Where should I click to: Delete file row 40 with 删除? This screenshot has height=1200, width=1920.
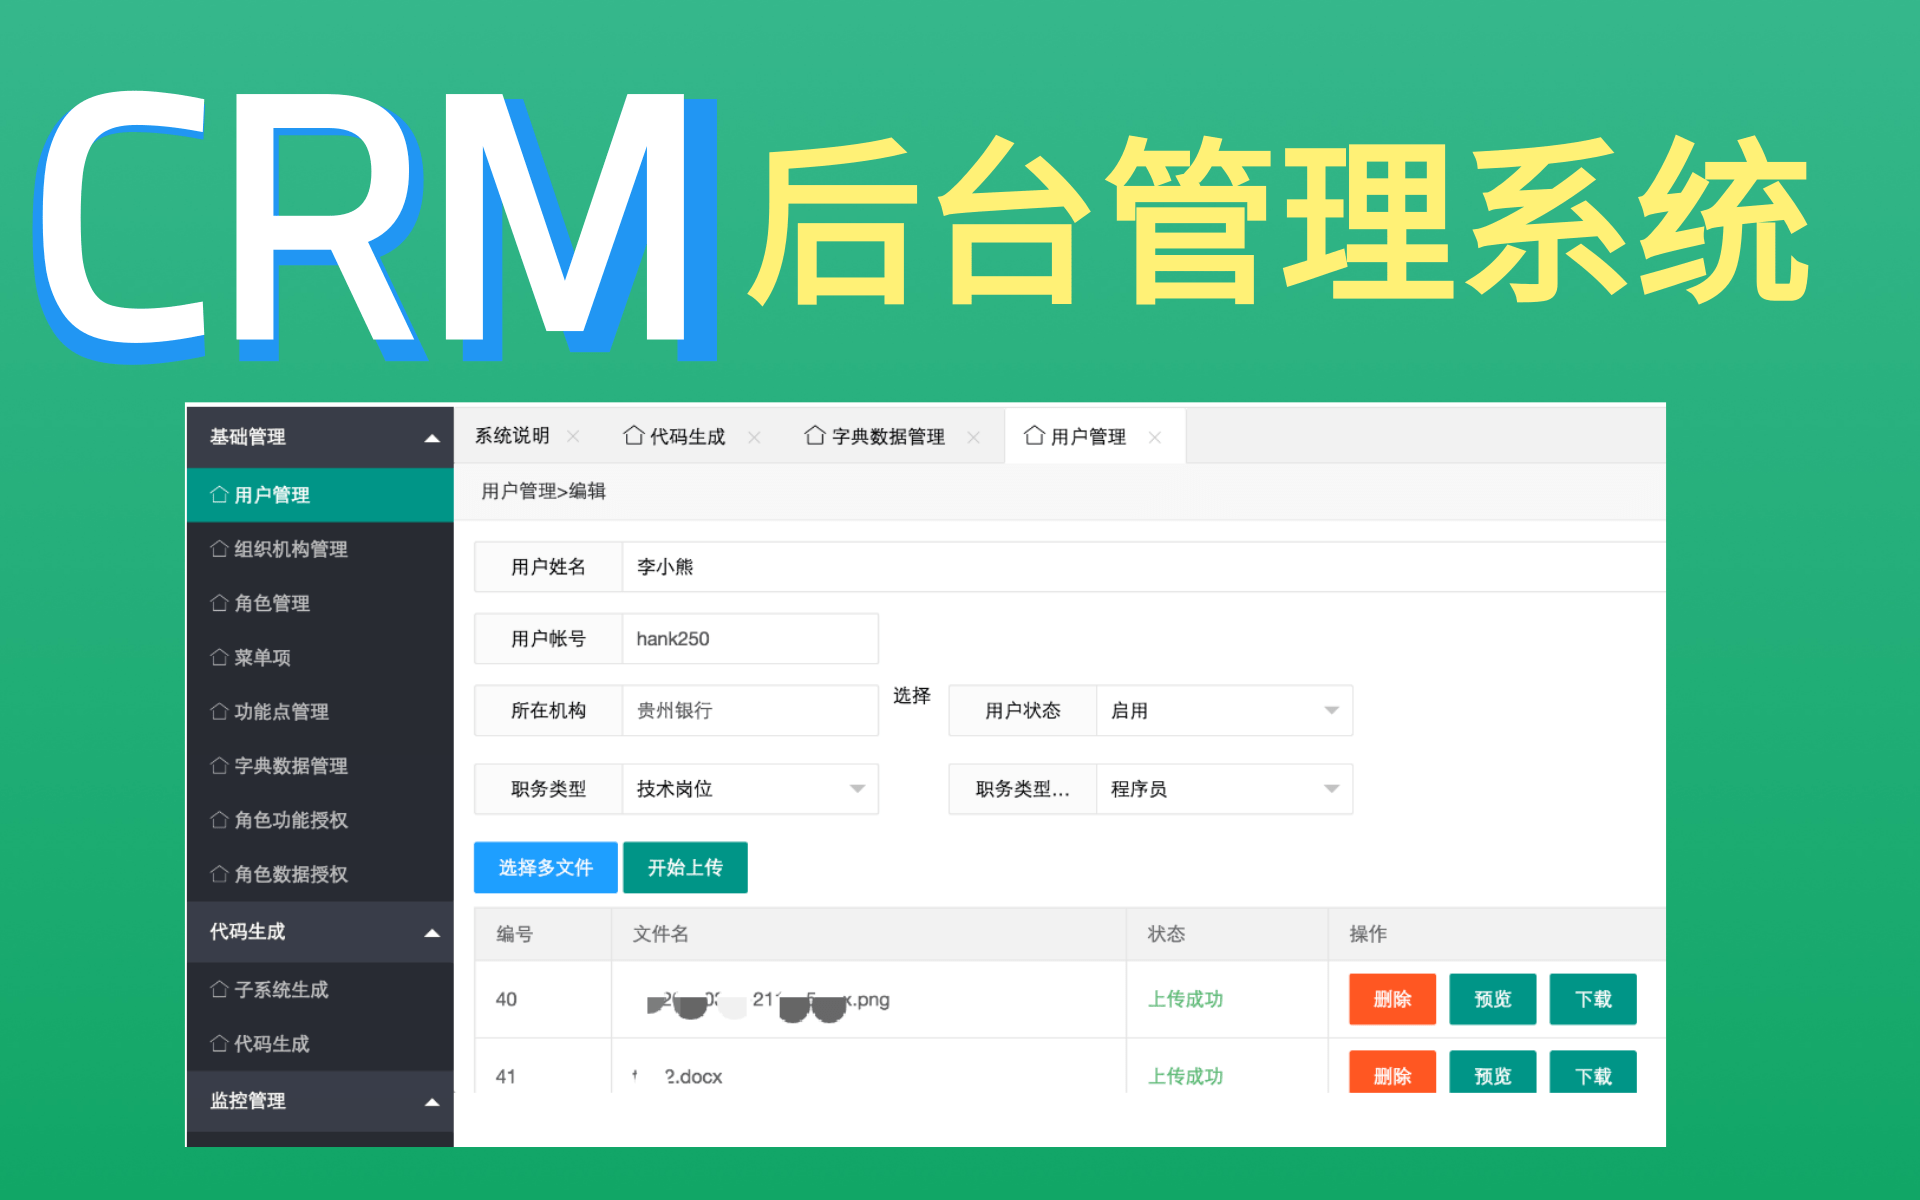tap(1392, 999)
